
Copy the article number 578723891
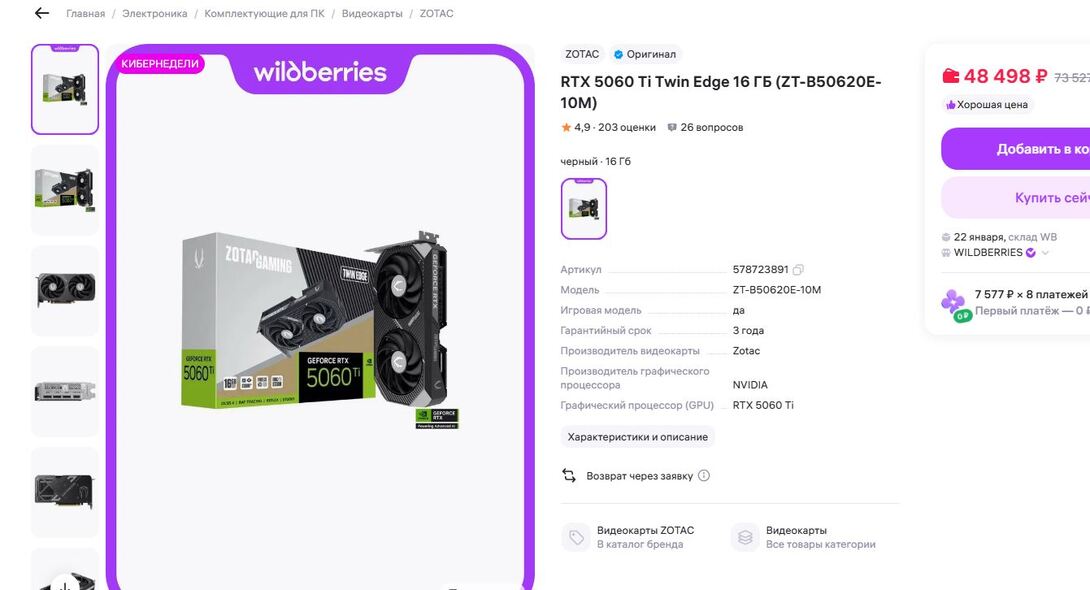coord(798,270)
